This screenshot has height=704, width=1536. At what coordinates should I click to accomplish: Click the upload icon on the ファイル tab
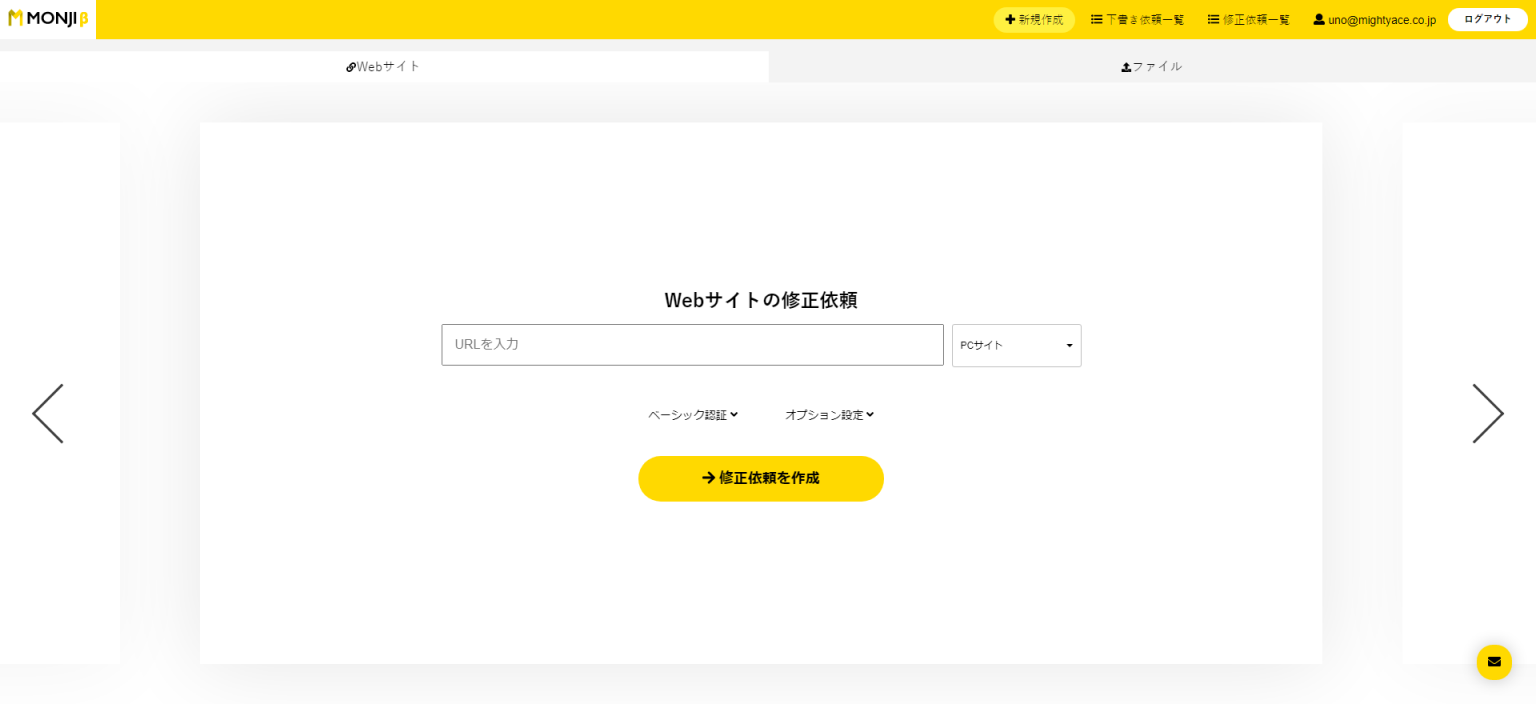click(1126, 66)
